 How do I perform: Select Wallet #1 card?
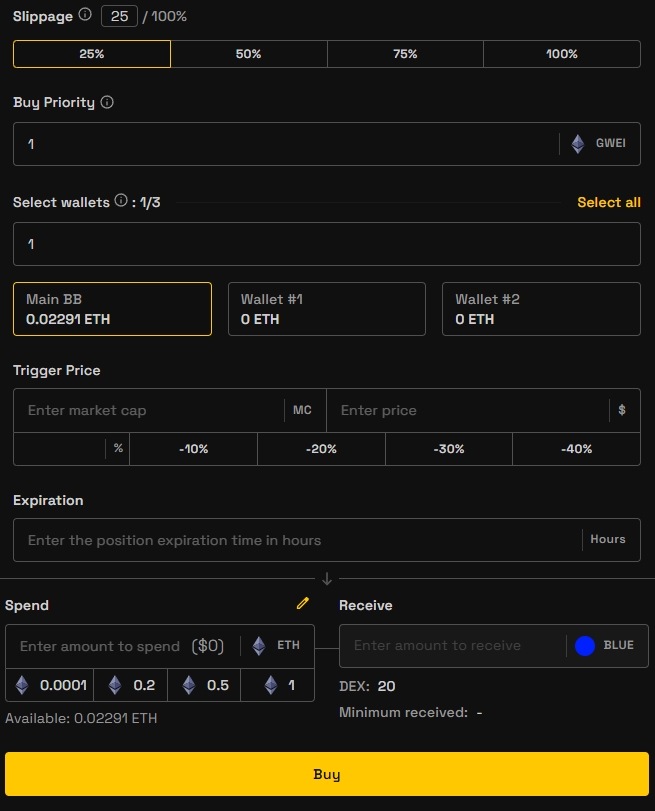[327, 309]
